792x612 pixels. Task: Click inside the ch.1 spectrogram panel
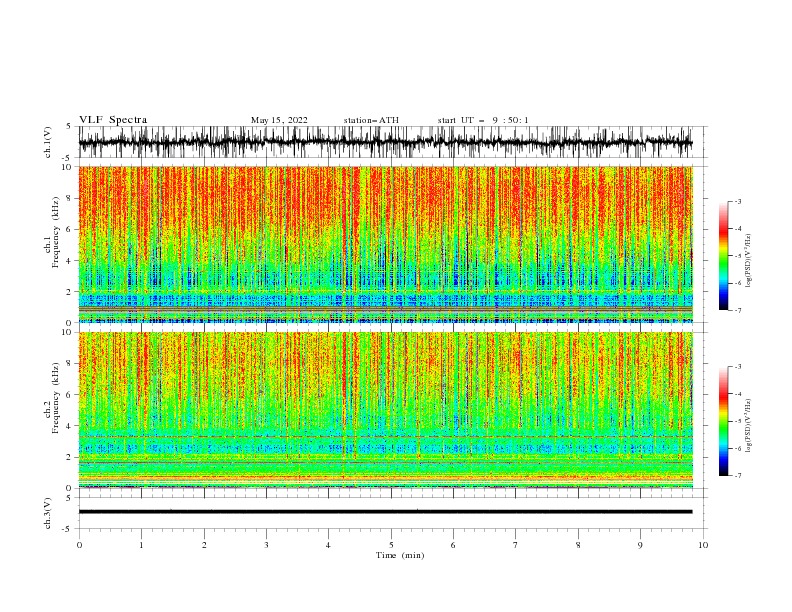[x=385, y=244]
